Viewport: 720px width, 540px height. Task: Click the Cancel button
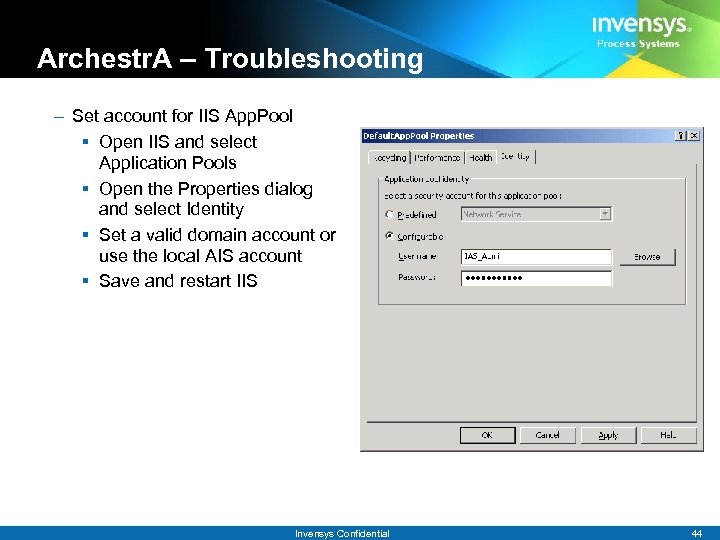547,435
